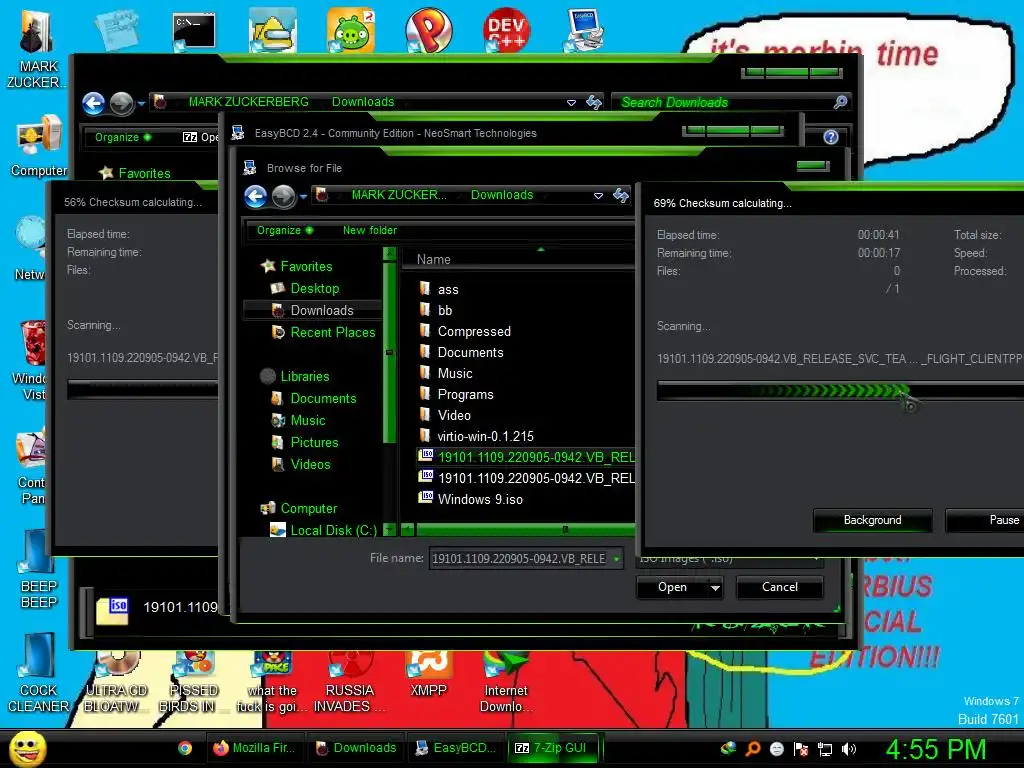Select Desktop under Favorites
1024x768 pixels.
coord(315,288)
